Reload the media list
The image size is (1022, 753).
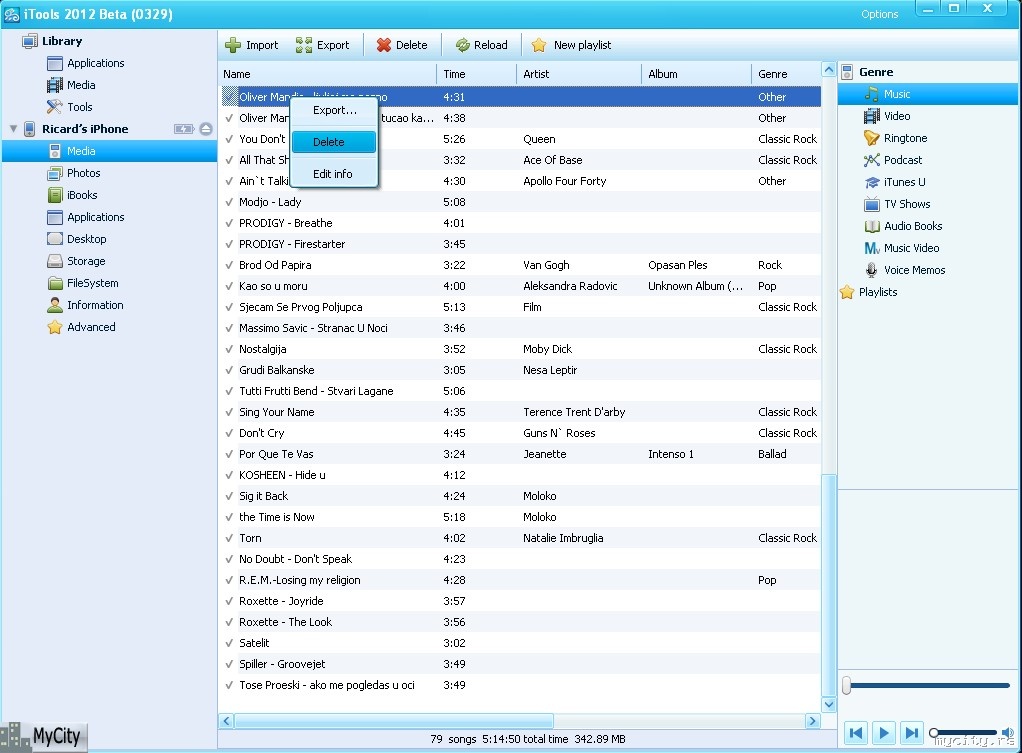tap(481, 45)
